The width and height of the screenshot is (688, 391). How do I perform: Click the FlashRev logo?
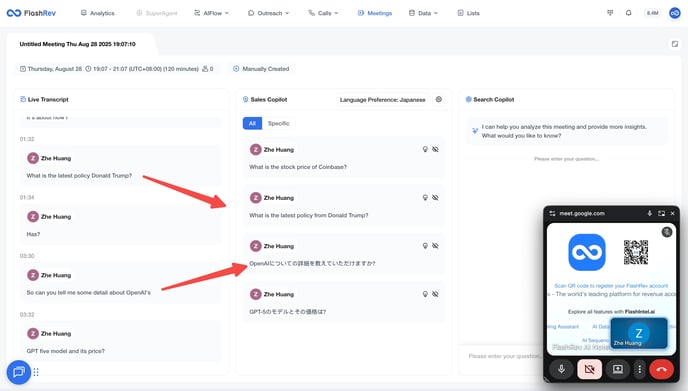pos(31,13)
